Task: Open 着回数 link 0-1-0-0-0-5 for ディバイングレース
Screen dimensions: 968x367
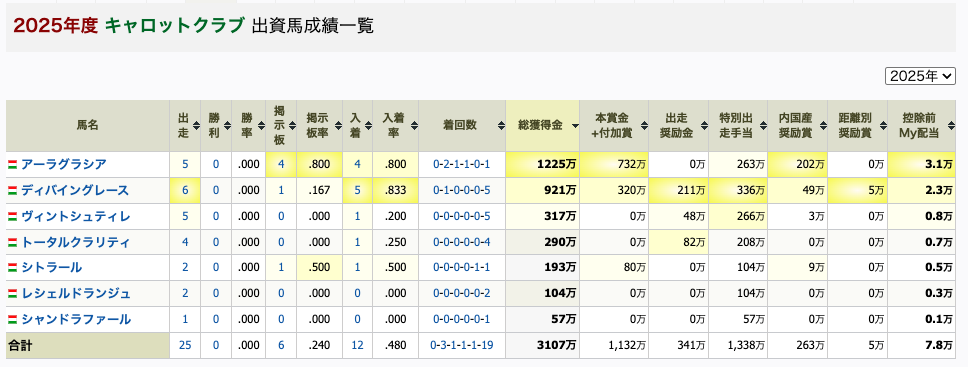Action: click(462, 190)
